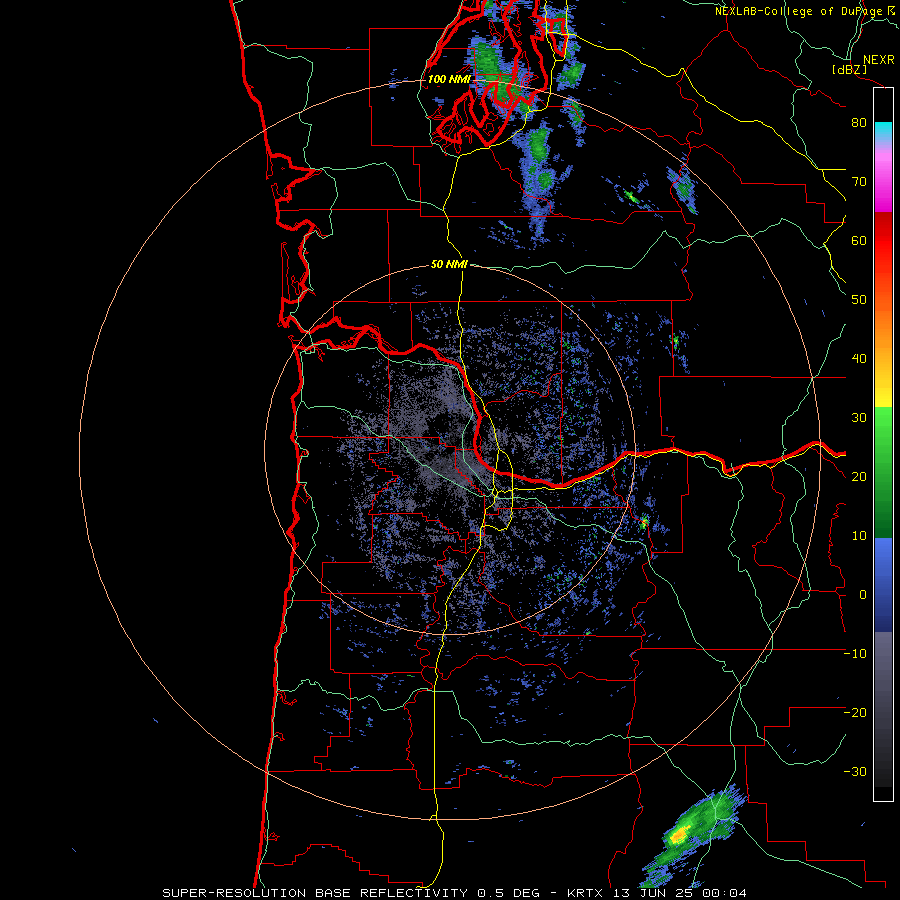Image resolution: width=900 pixels, height=900 pixels.
Task: Click the 10 value on the dBZ scale
Action: click(859, 536)
